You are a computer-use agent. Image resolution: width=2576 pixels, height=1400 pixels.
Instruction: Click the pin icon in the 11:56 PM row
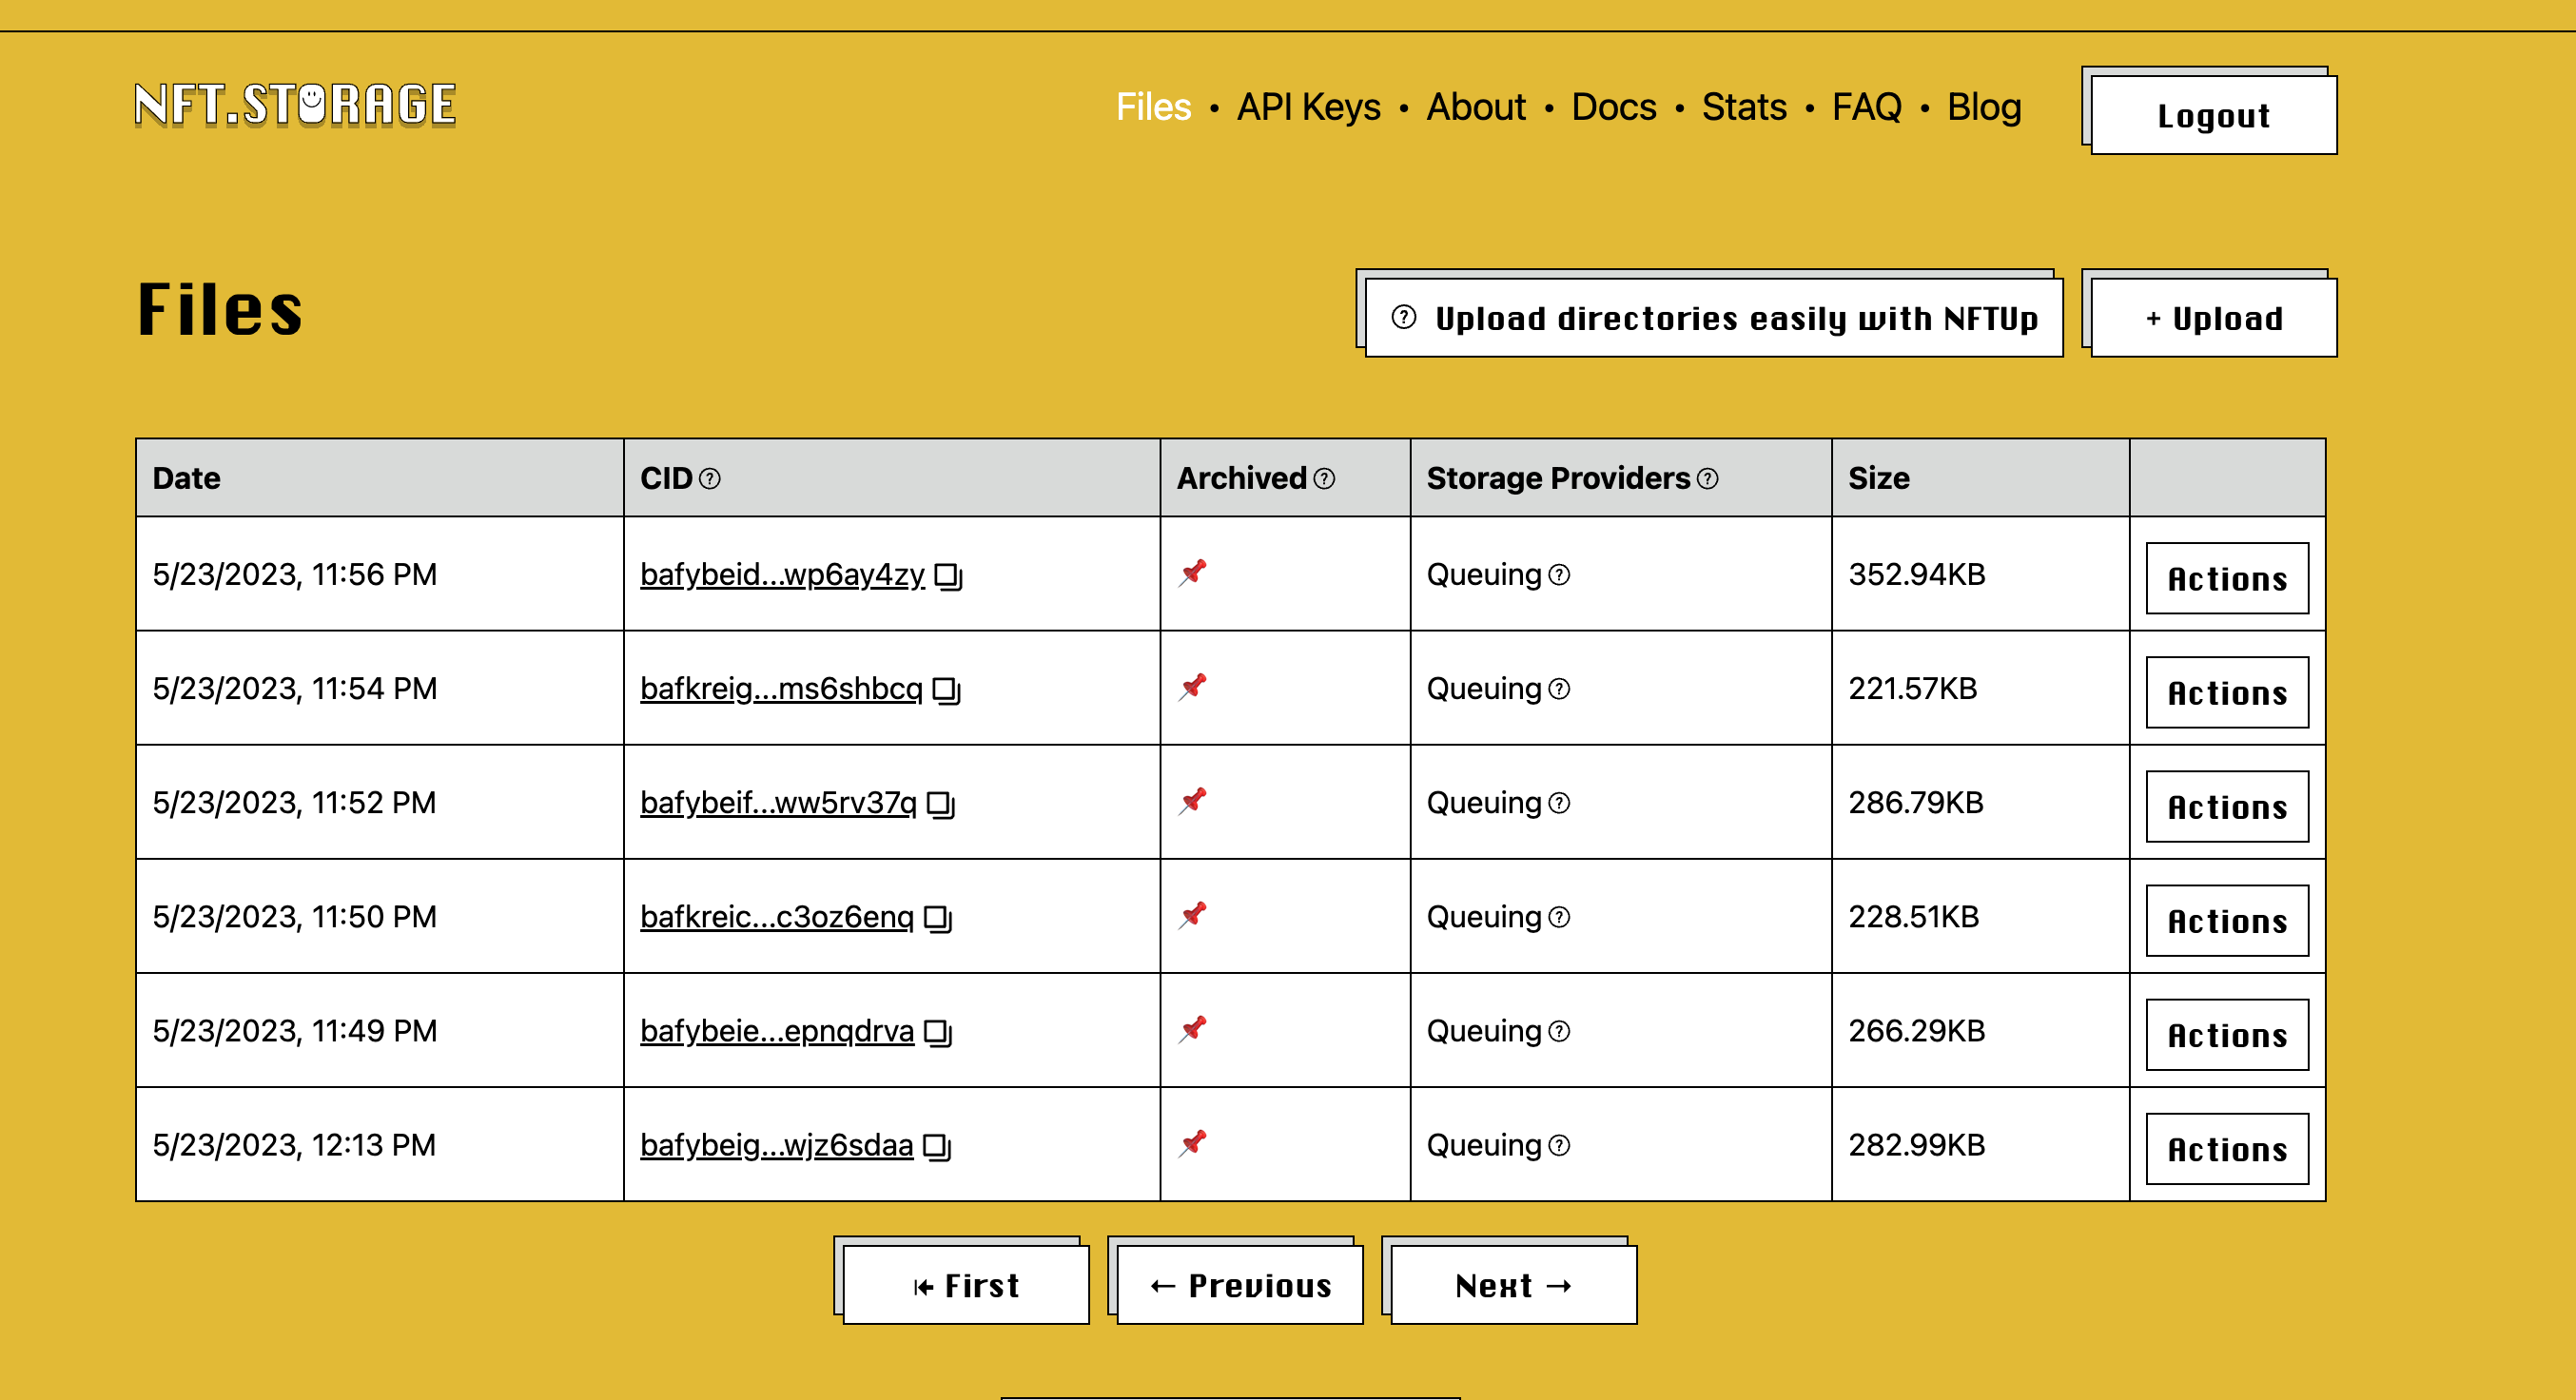(1192, 573)
